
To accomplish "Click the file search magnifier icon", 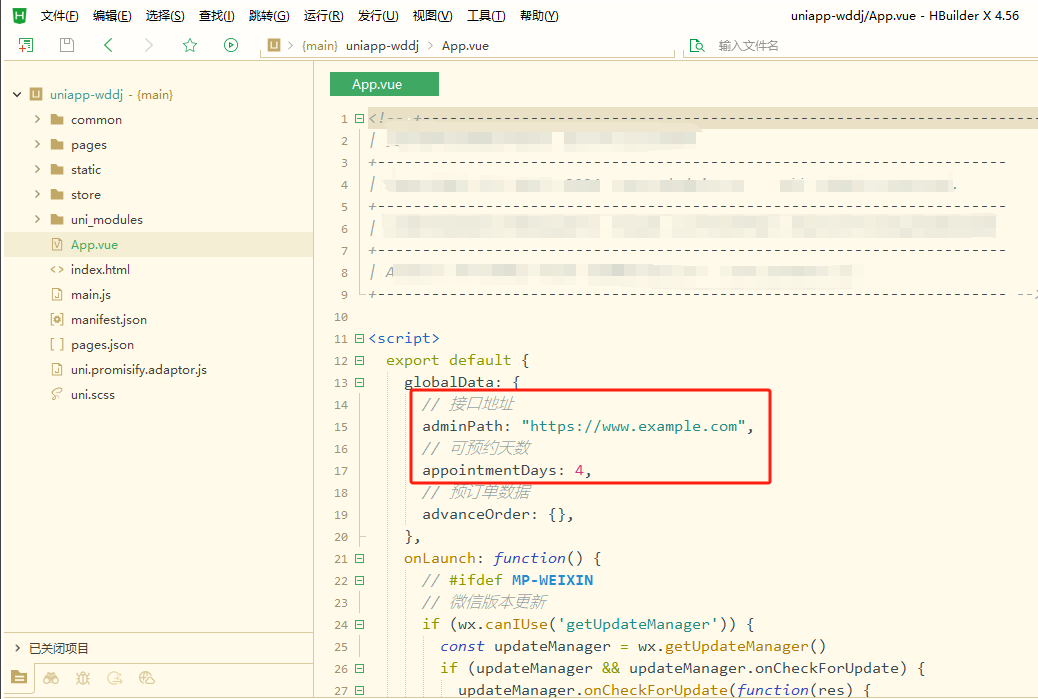I will 697,45.
